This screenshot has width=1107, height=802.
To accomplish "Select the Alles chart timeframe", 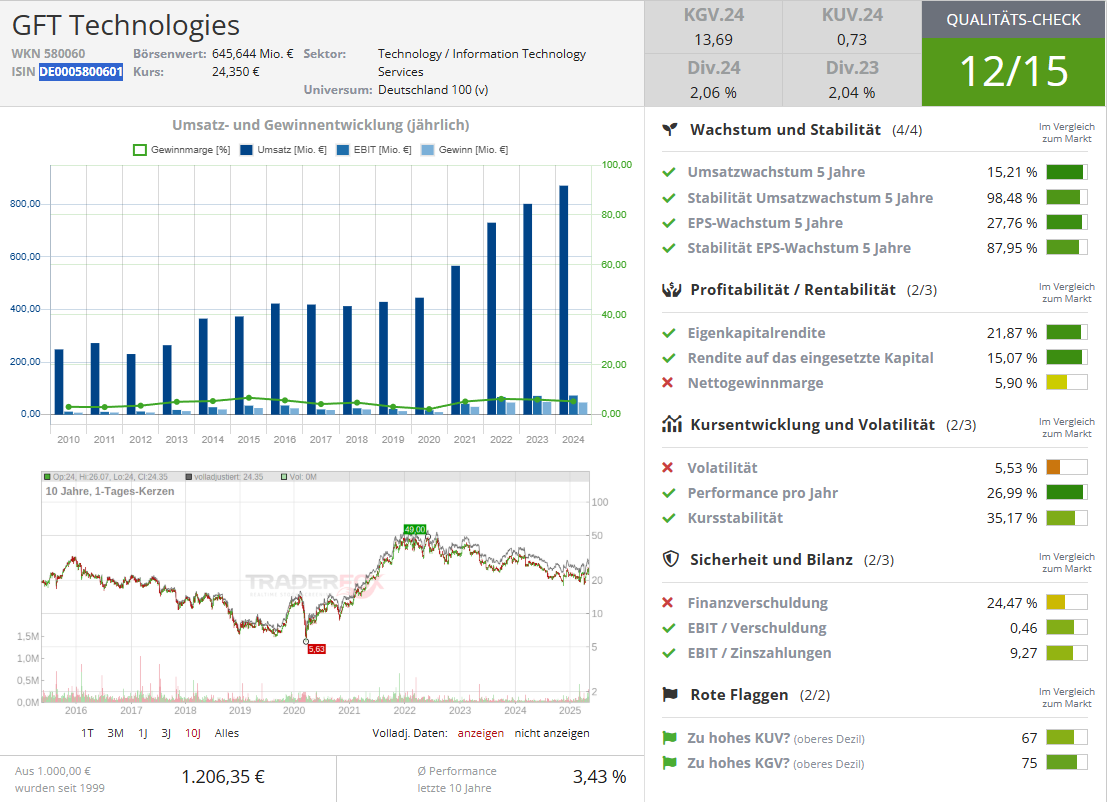I will tap(227, 733).
